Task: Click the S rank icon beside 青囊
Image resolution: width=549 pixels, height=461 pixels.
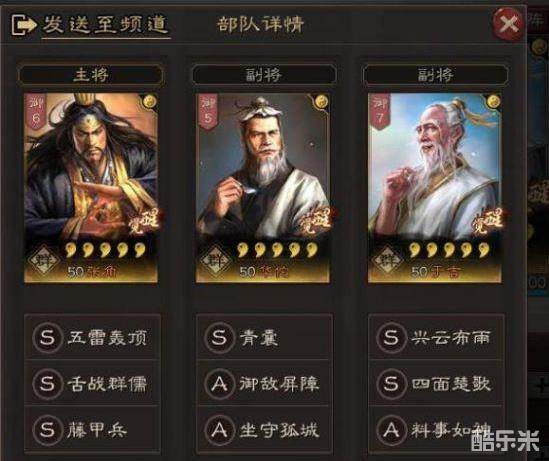Action: [x=219, y=337]
